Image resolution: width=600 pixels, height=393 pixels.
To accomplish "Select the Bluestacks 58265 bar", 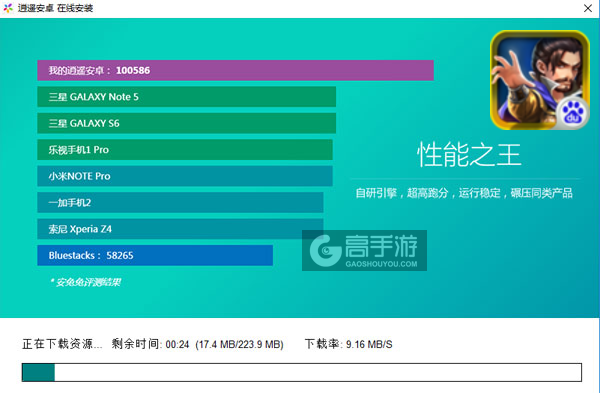I will coord(155,255).
